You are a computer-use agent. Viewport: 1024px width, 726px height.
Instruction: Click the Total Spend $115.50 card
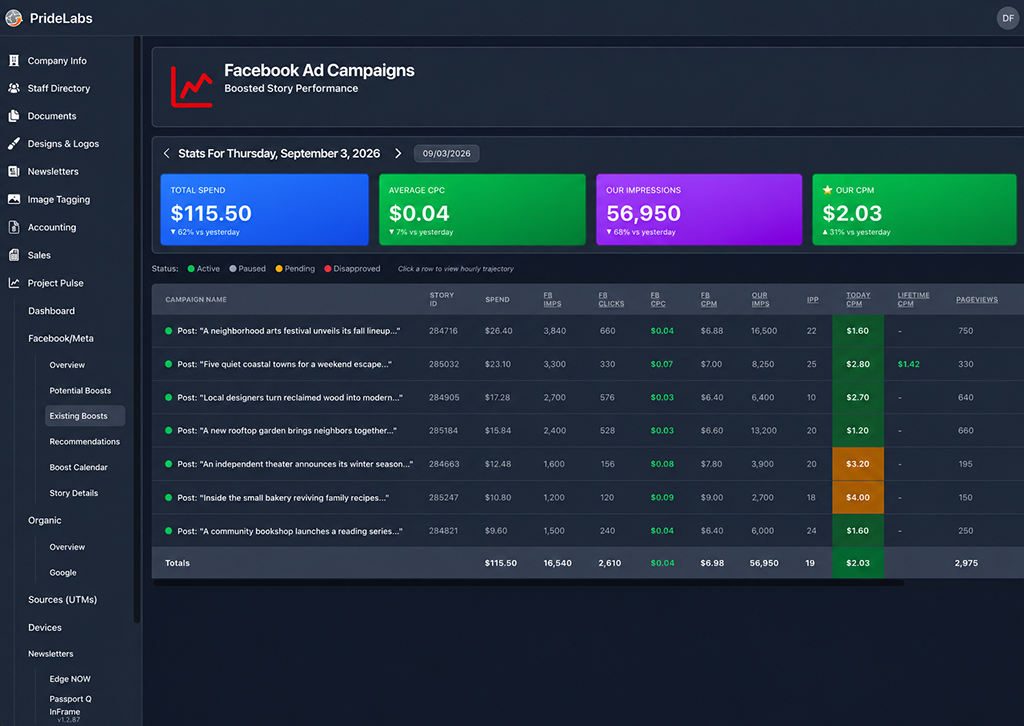pos(264,210)
